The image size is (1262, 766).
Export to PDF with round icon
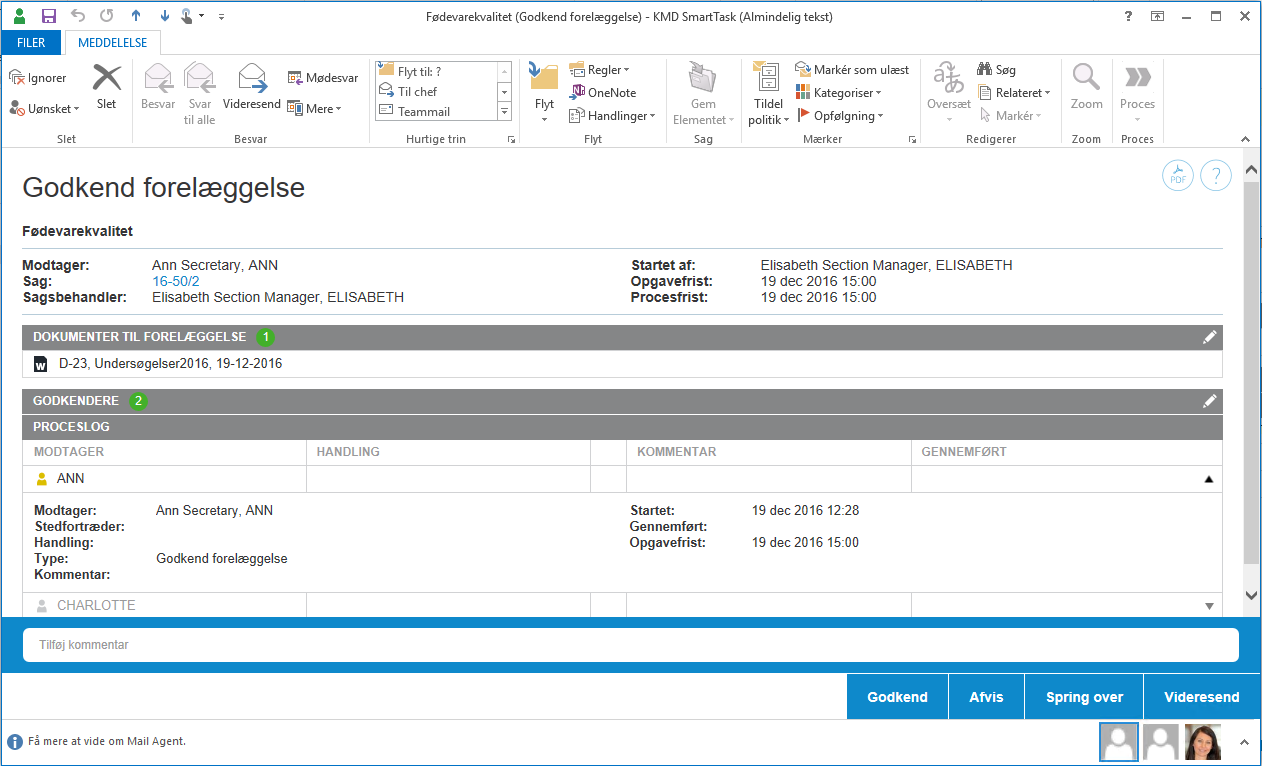pos(1178,176)
